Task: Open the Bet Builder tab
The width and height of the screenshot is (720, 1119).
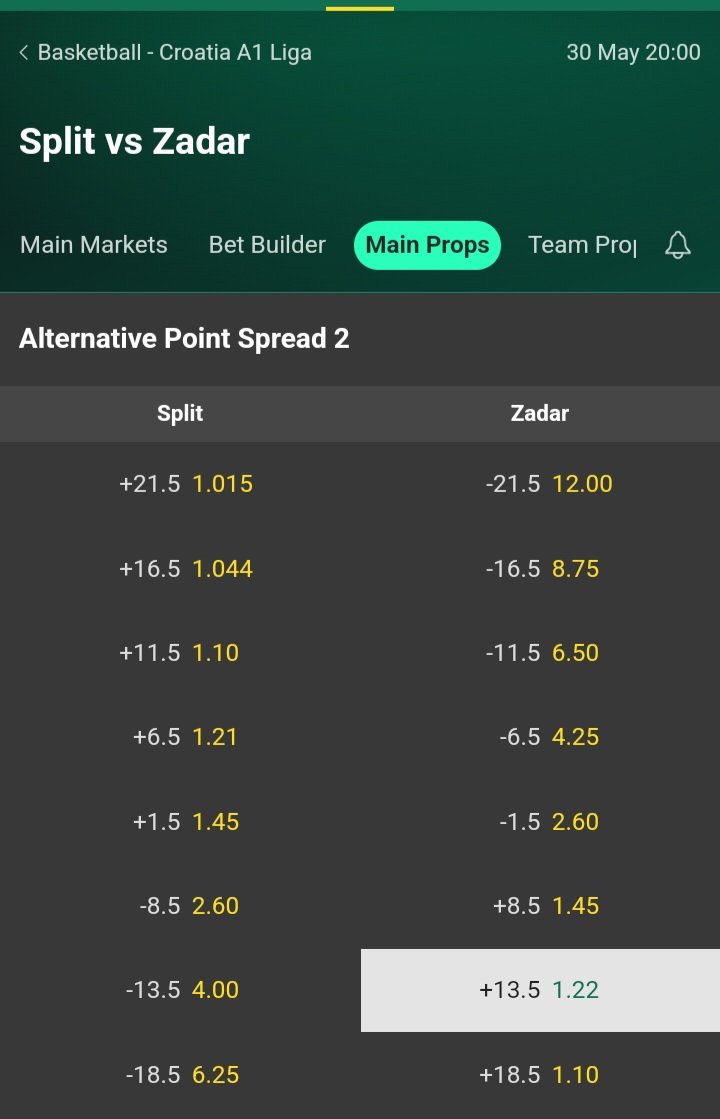Action: (x=267, y=245)
